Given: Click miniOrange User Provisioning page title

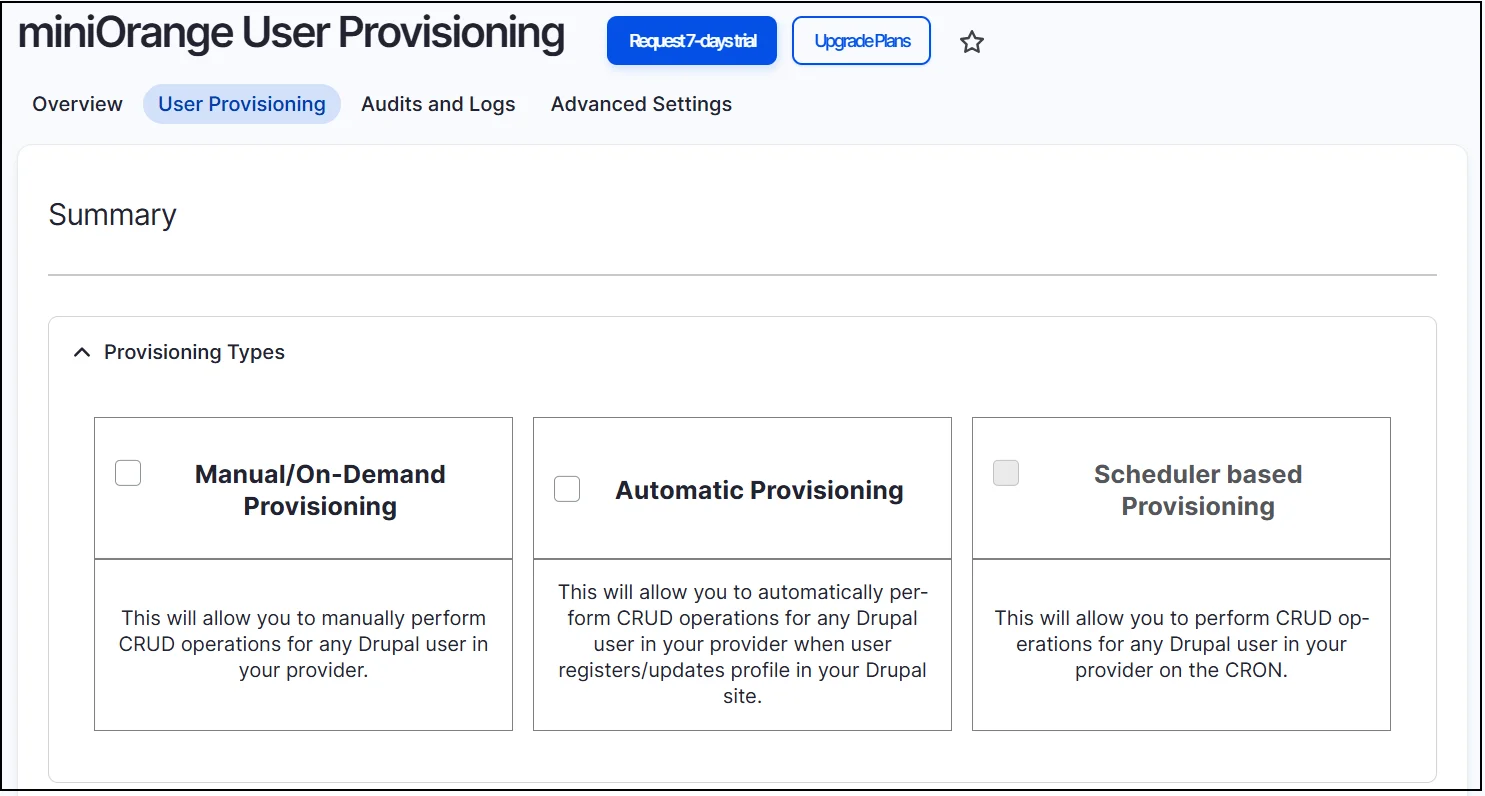Looking at the screenshot, I should [x=291, y=33].
